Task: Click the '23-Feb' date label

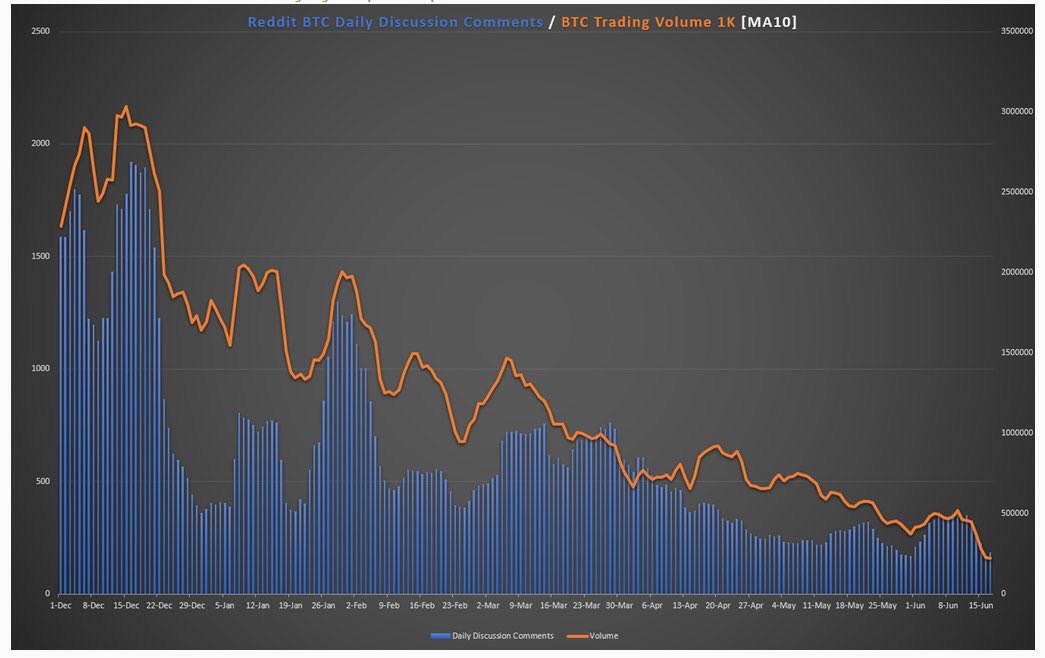Action: pos(455,605)
